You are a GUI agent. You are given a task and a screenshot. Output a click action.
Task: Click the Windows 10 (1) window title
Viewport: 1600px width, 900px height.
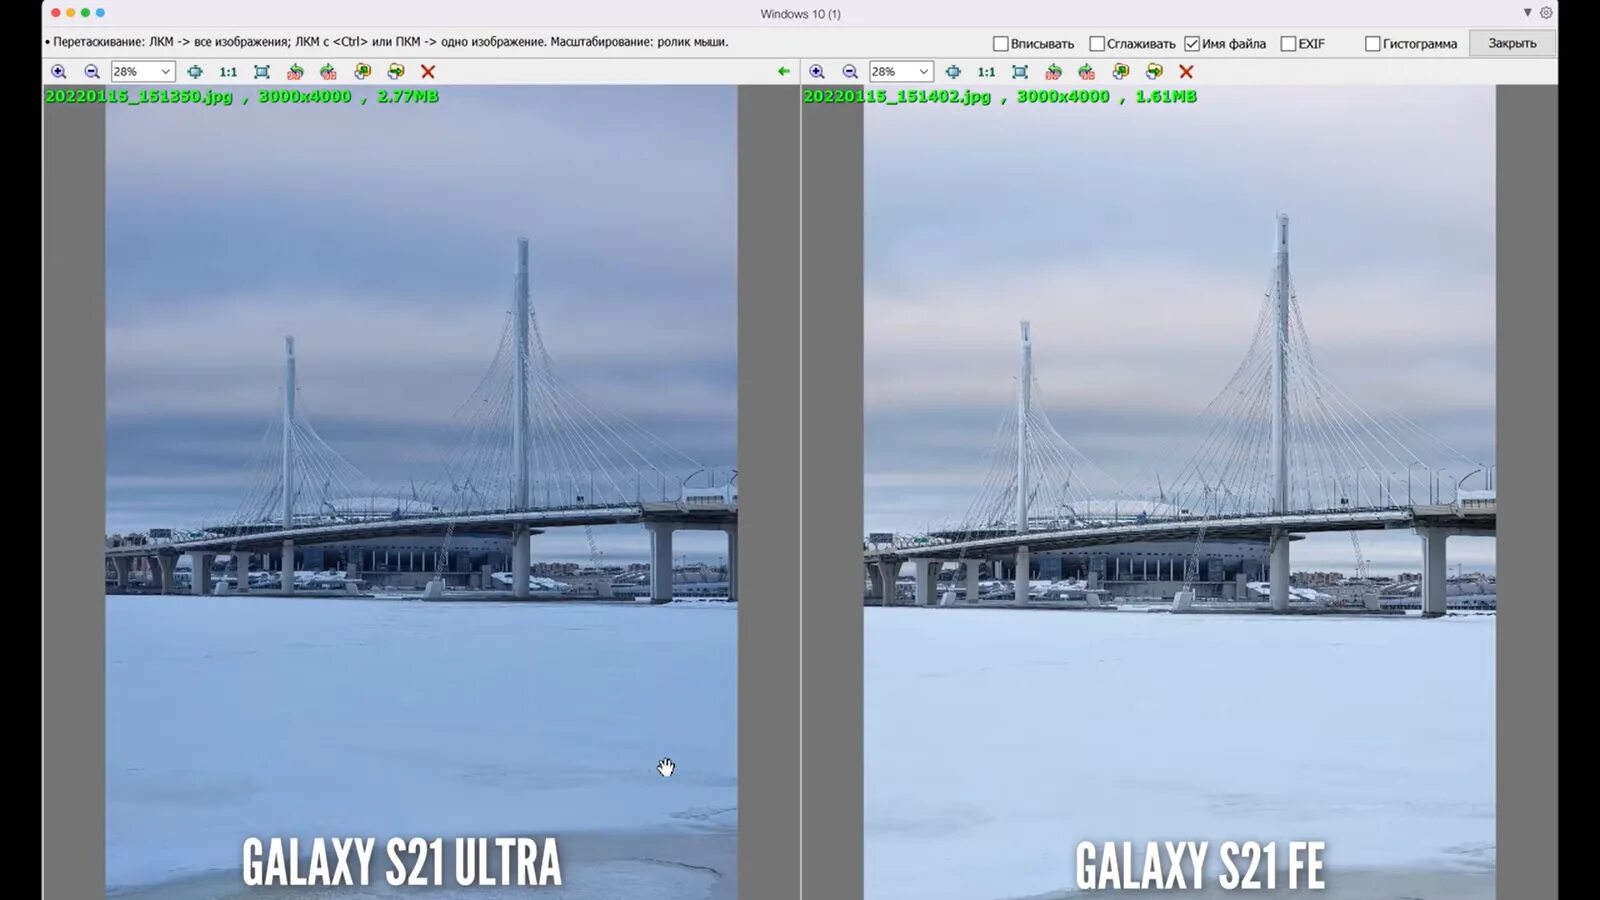800,14
